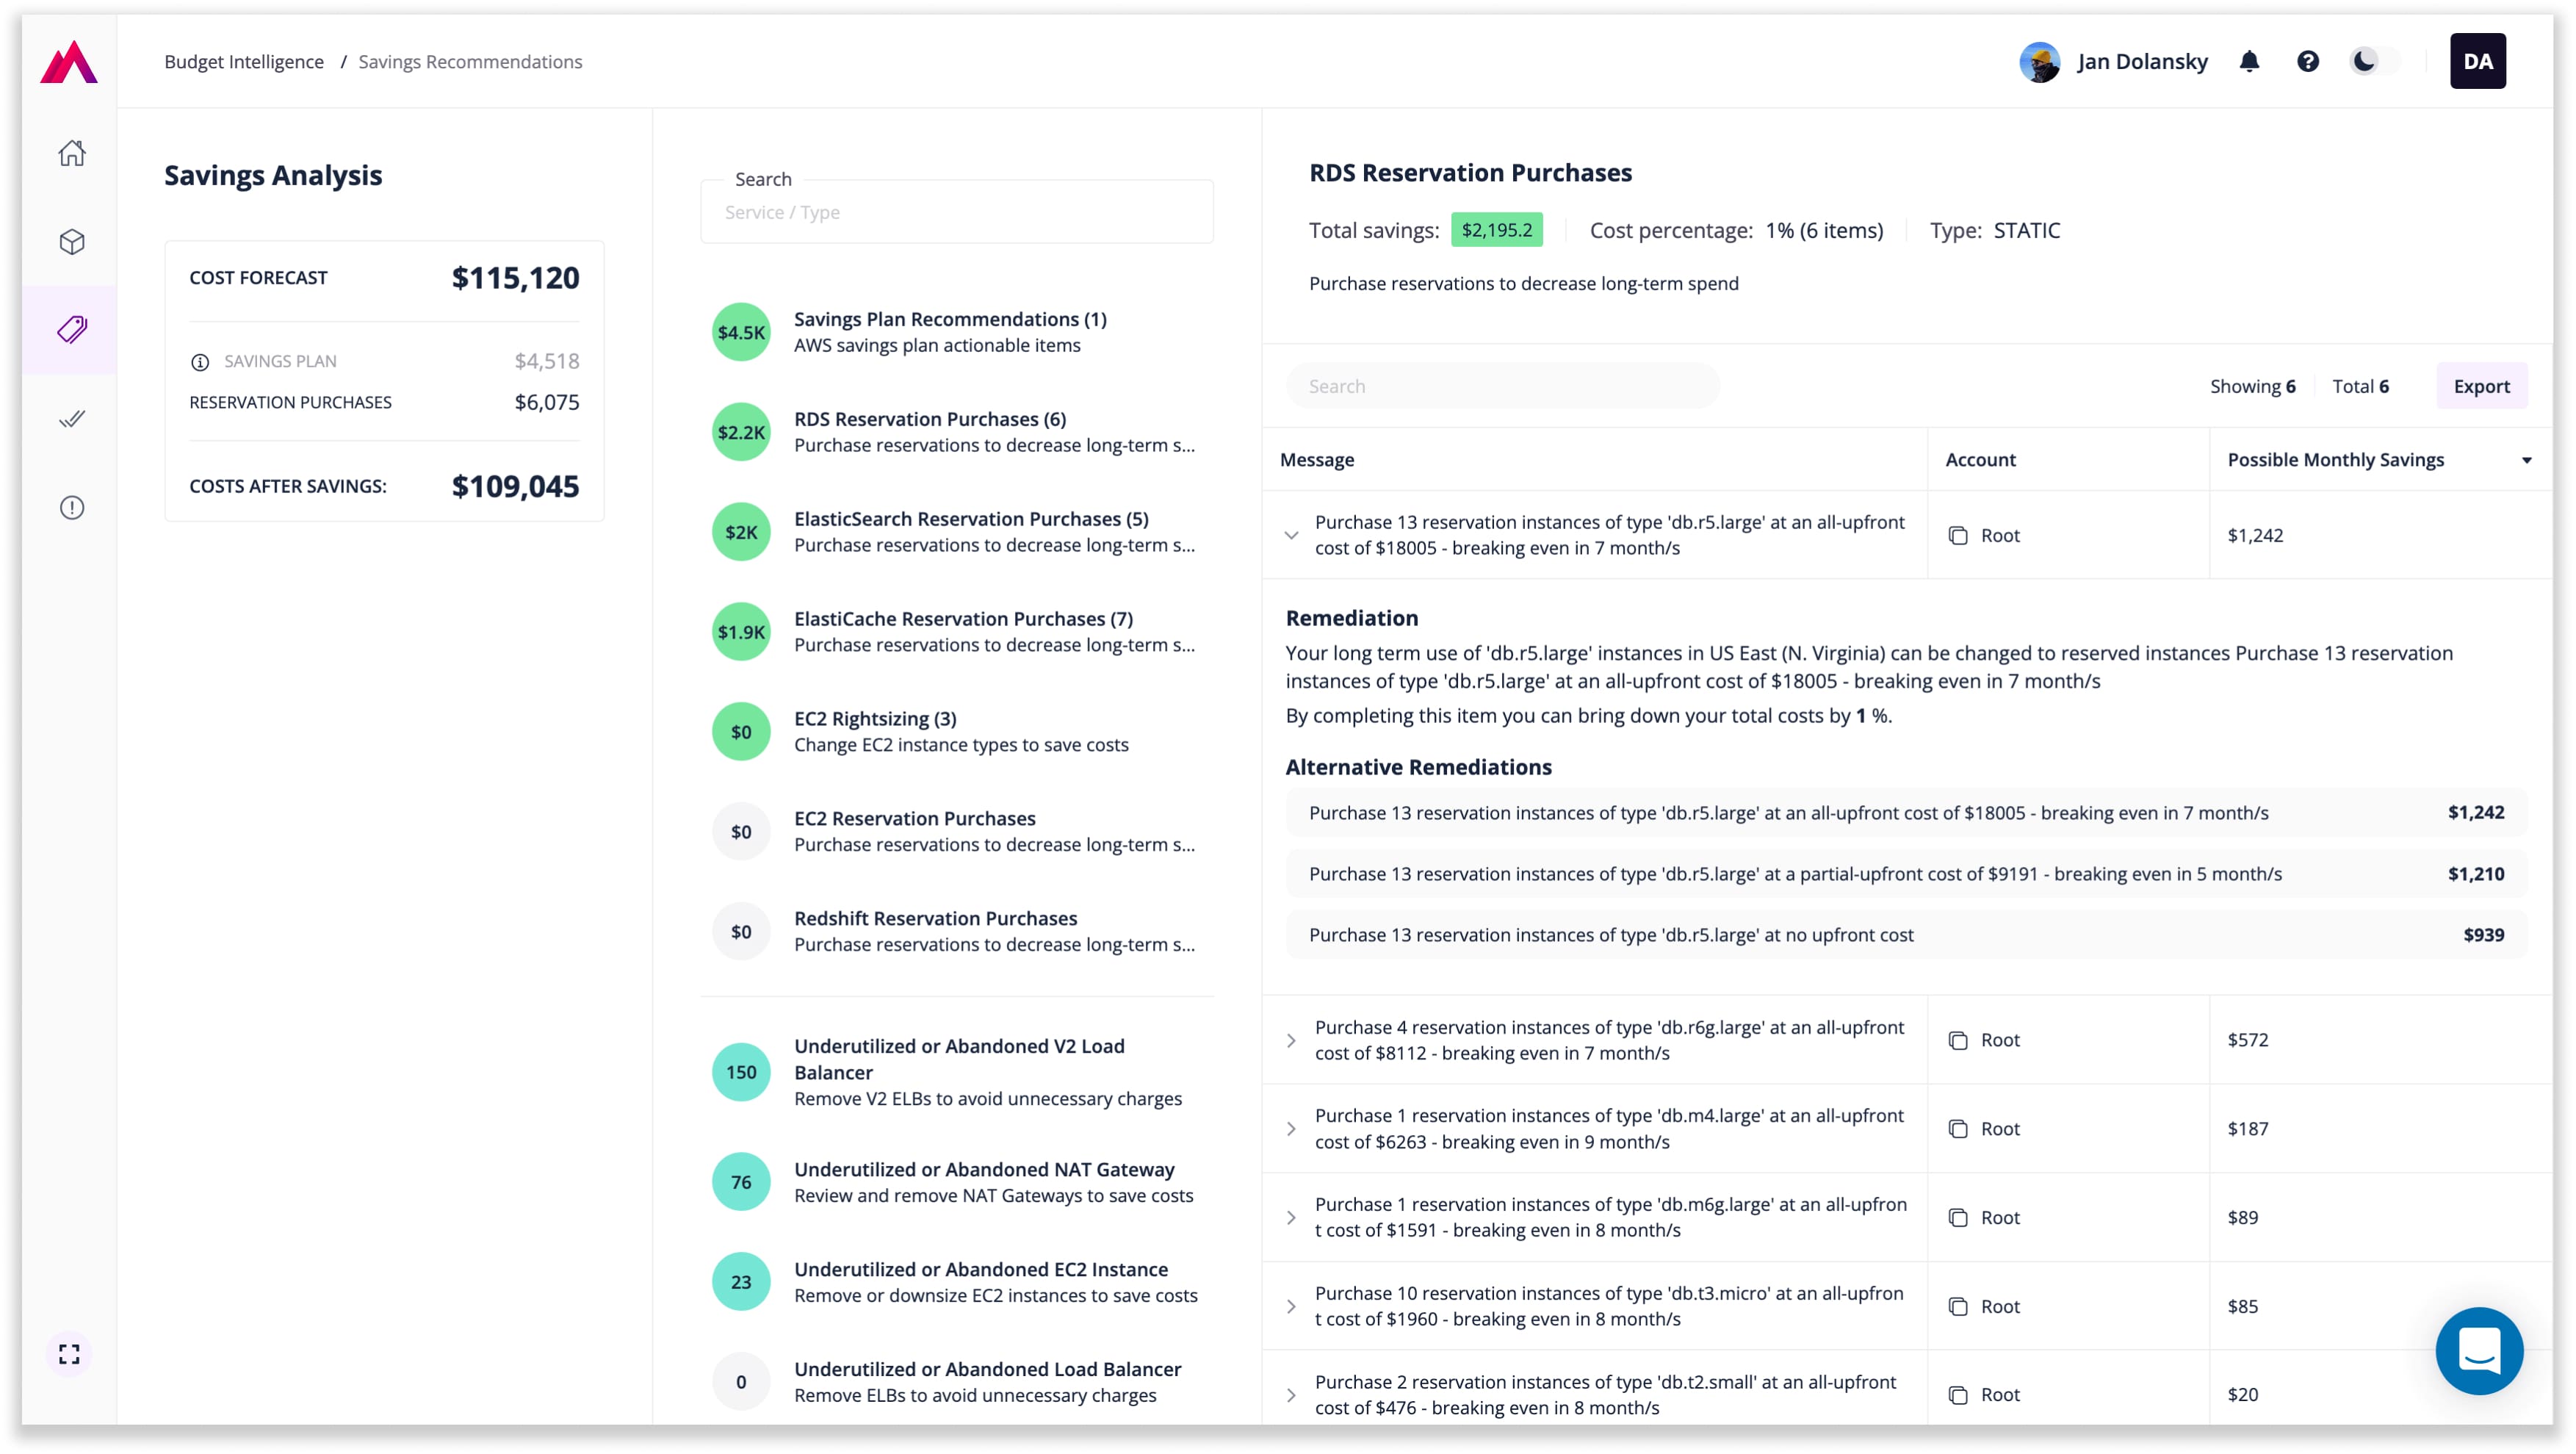Image resolution: width=2576 pixels, height=1454 pixels.
Task: Click the fullscreen expand icon
Action: tap(69, 1354)
